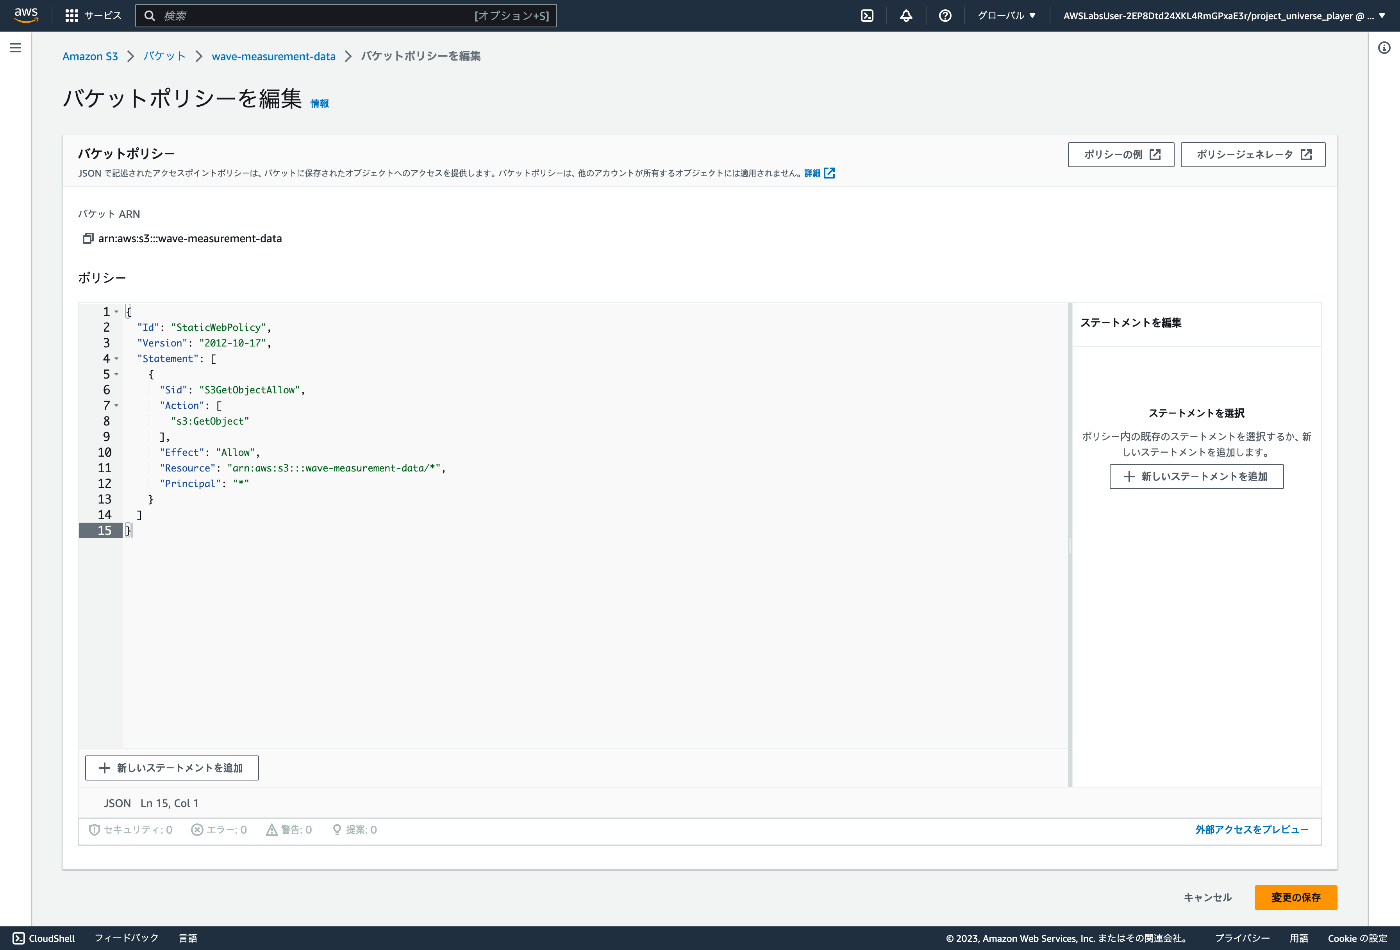Screen dimensions: 1400x950
Task: Open the info panel icon at right edge
Action: click(1384, 47)
